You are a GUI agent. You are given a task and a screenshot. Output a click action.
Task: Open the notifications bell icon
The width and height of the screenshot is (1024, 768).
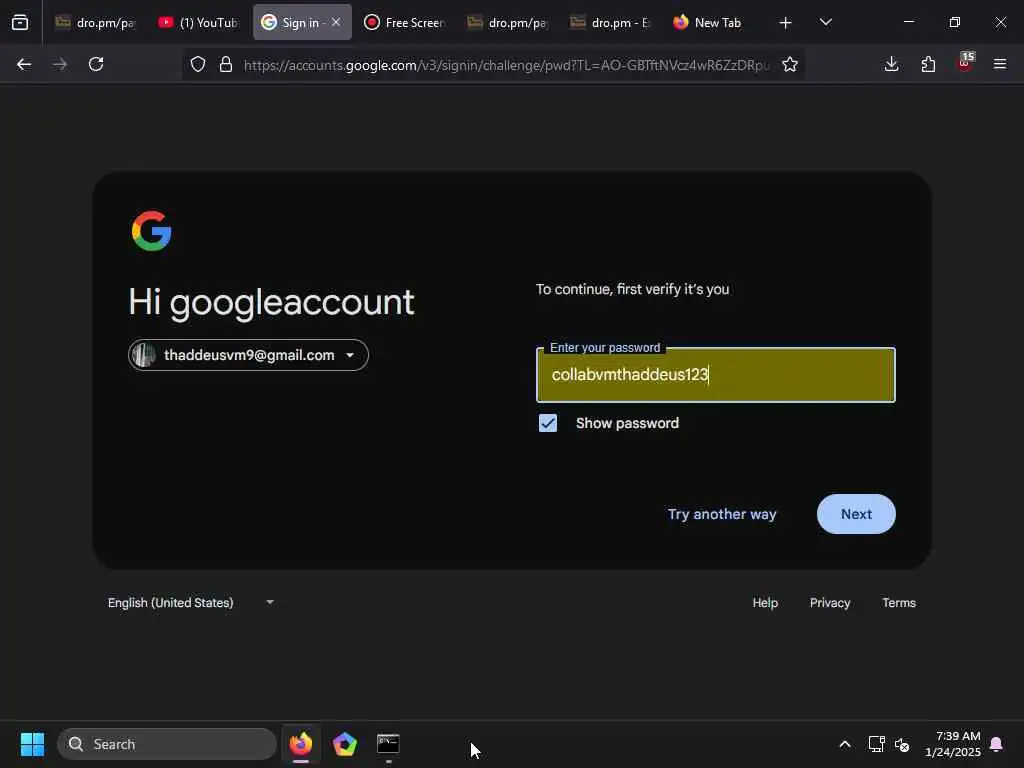pyautogui.click(x=997, y=744)
